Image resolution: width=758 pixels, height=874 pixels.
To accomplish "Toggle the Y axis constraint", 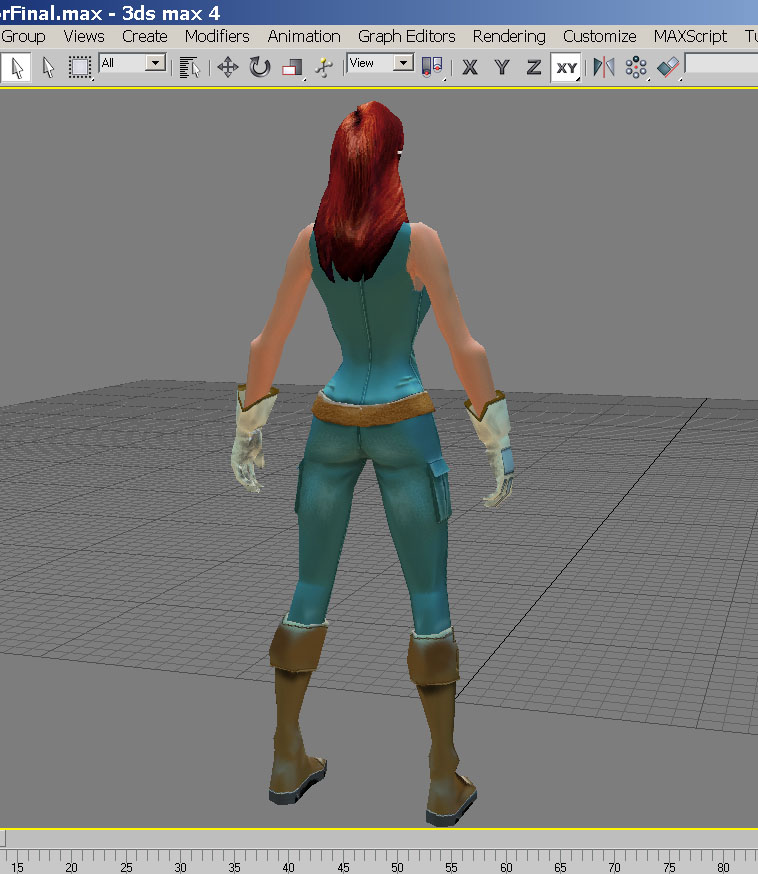I will pos(502,67).
